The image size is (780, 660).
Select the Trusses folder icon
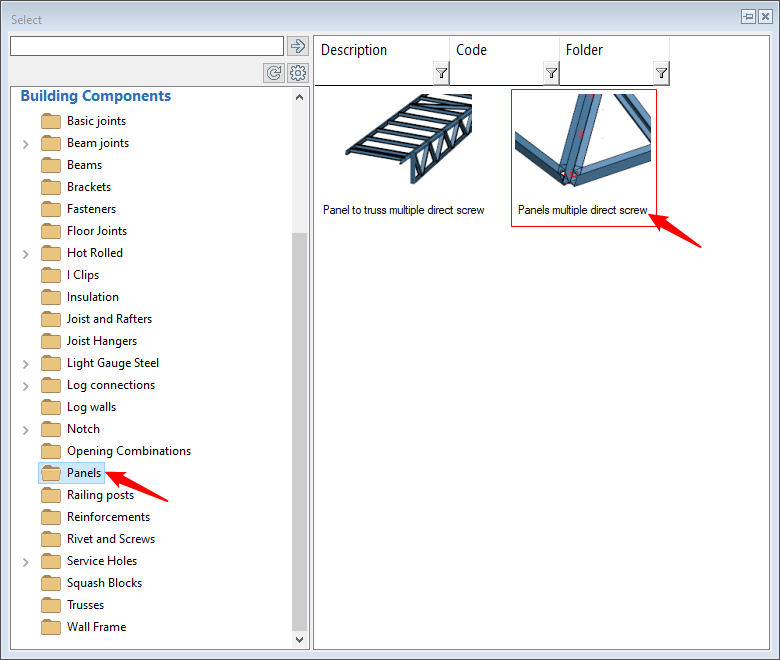(x=51, y=605)
